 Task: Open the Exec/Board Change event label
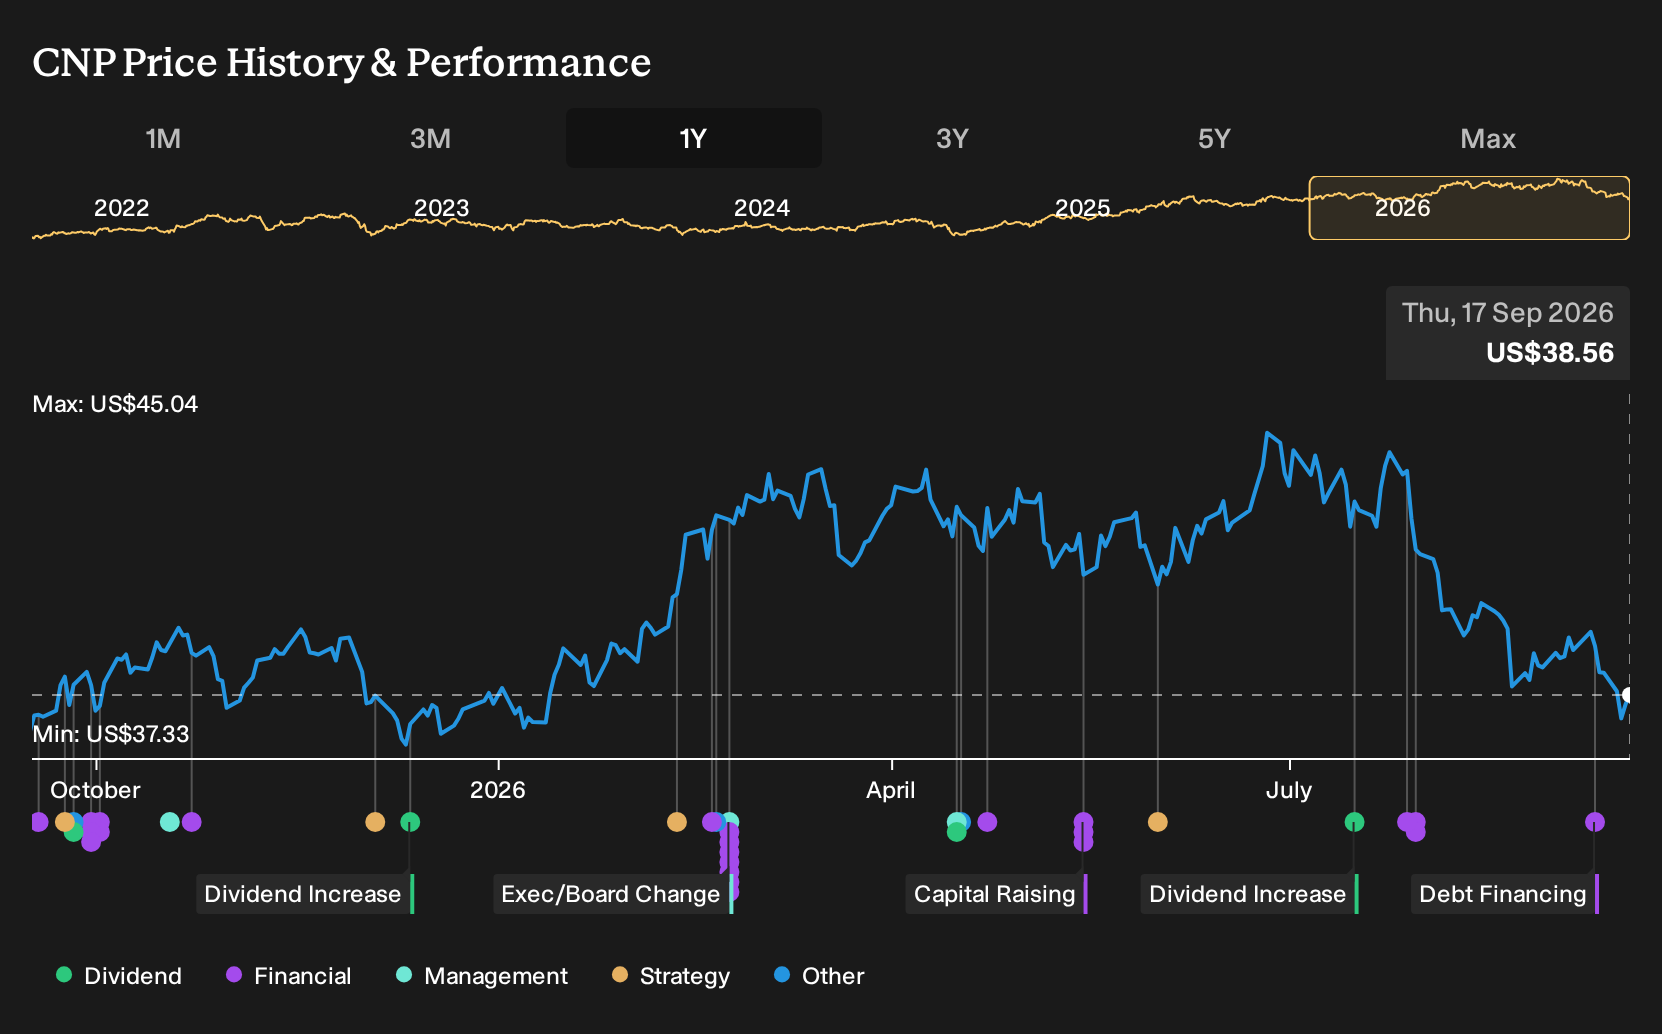pos(613,894)
